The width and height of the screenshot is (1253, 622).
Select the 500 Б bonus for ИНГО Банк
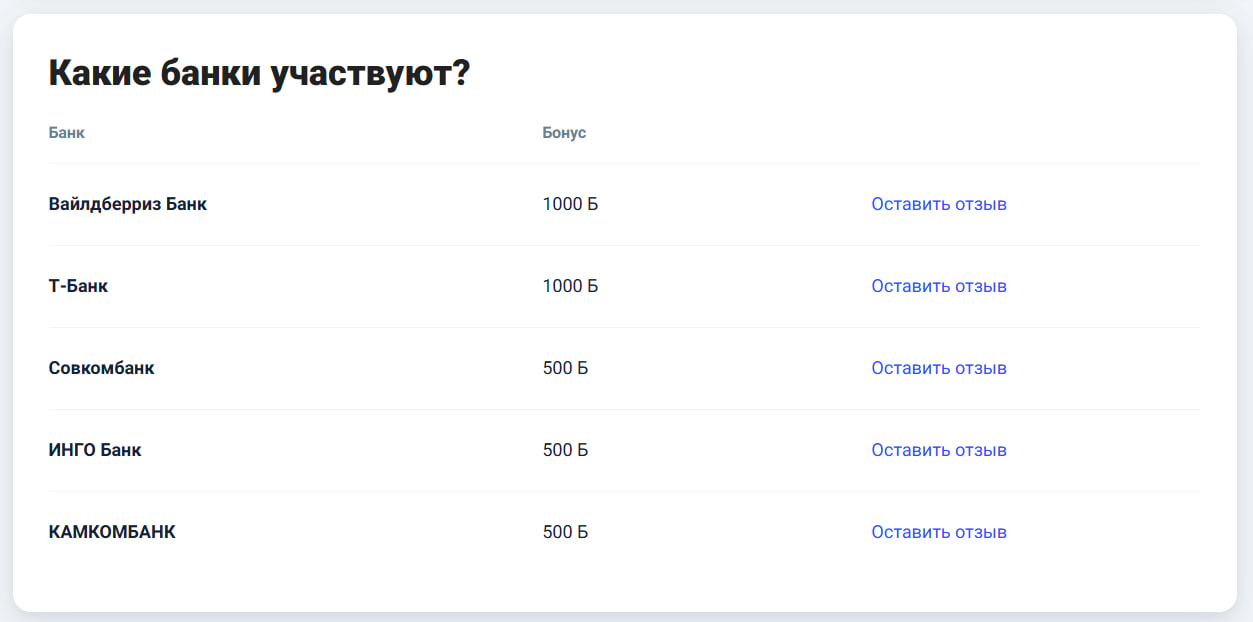point(565,450)
